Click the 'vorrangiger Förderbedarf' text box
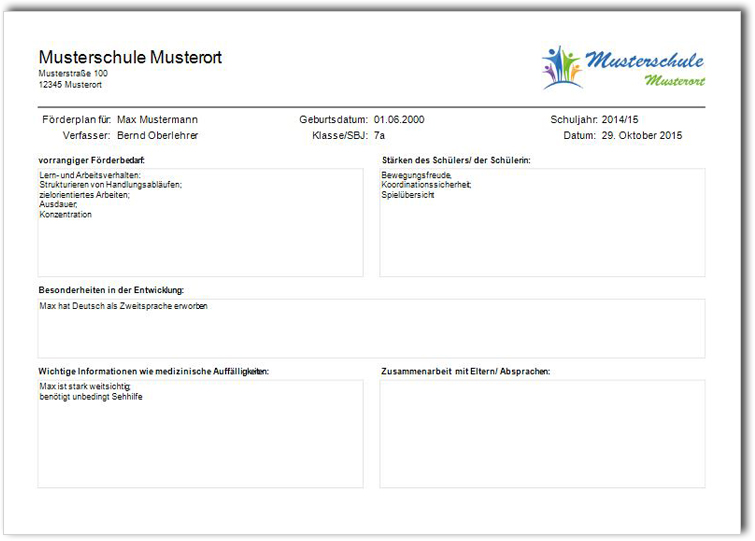The height and width of the screenshot is (541, 755). click(x=200, y=222)
